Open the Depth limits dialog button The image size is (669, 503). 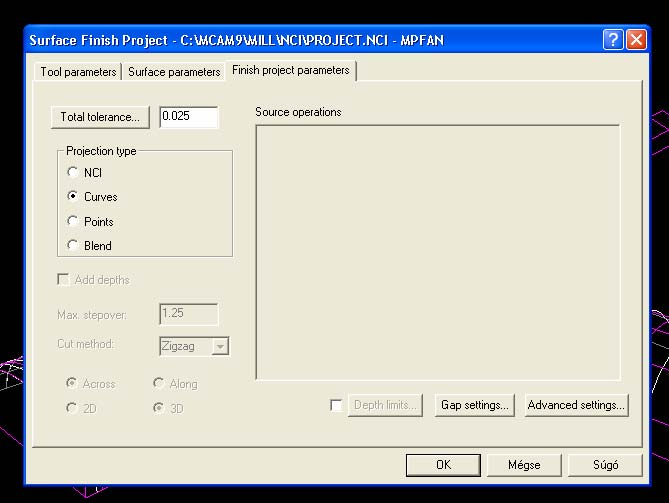pyautogui.click(x=385, y=405)
